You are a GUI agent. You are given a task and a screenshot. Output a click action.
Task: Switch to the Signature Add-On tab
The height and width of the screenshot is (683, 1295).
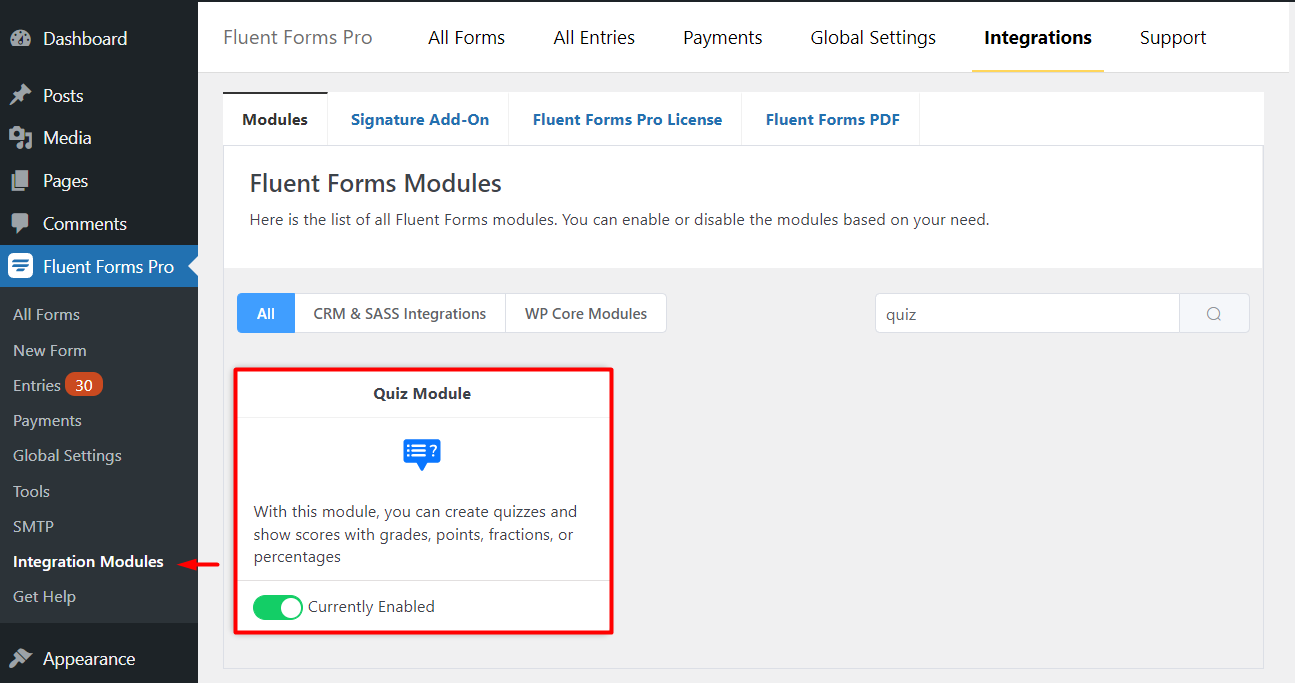(x=420, y=119)
